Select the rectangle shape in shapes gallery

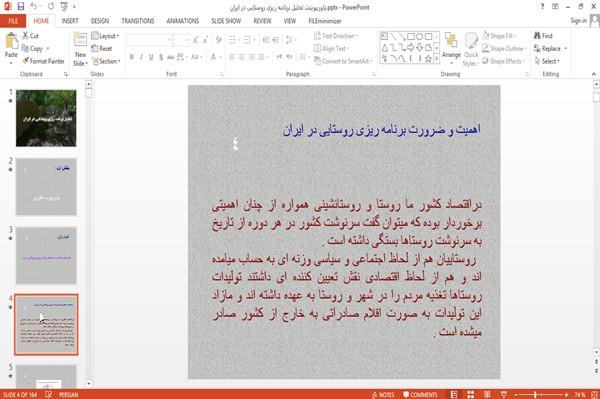[x=411, y=37]
